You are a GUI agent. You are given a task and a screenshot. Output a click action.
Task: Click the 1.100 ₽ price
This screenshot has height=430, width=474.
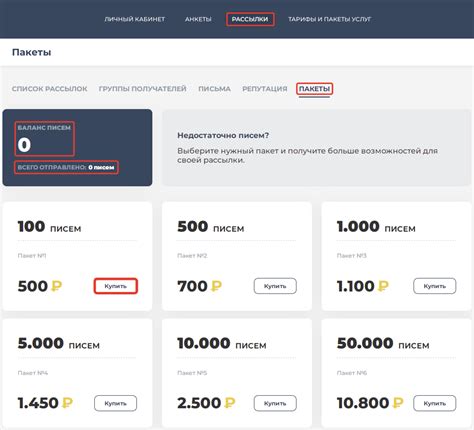coord(363,286)
